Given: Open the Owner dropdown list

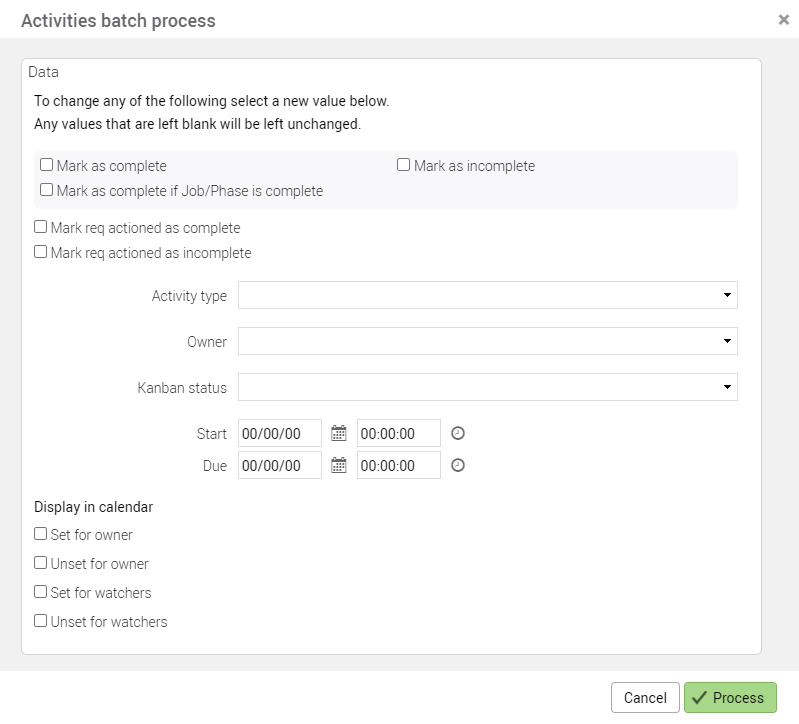Looking at the screenshot, I should click(x=487, y=342).
